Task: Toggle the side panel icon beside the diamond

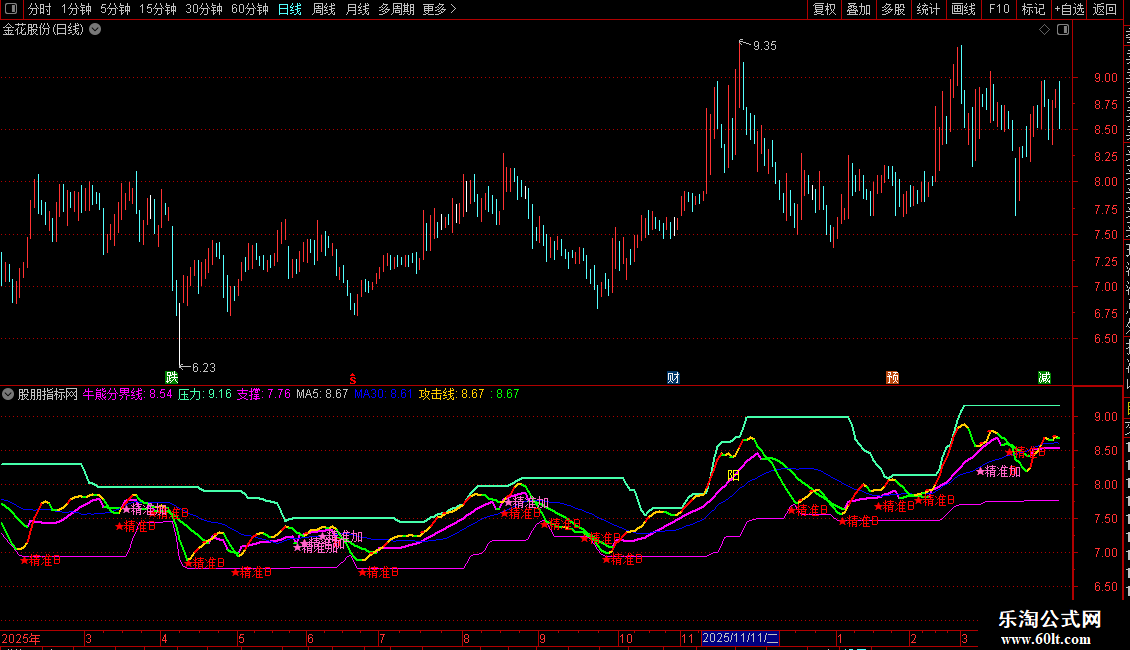Action: click(1062, 30)
